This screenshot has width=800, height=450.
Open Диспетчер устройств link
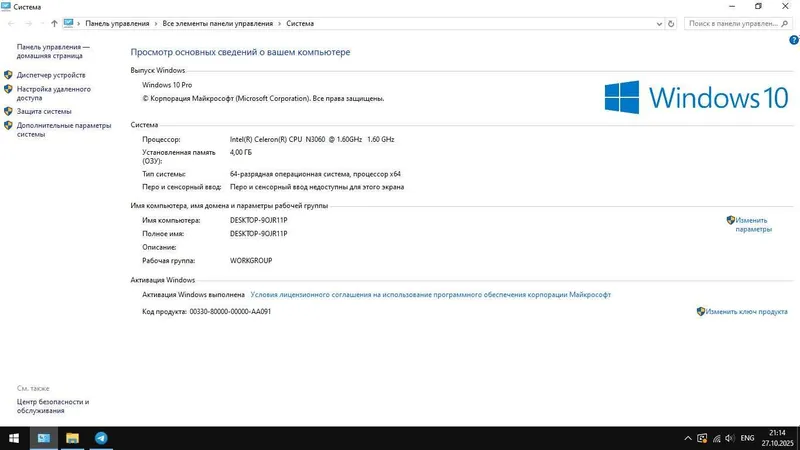pos(51,75)
